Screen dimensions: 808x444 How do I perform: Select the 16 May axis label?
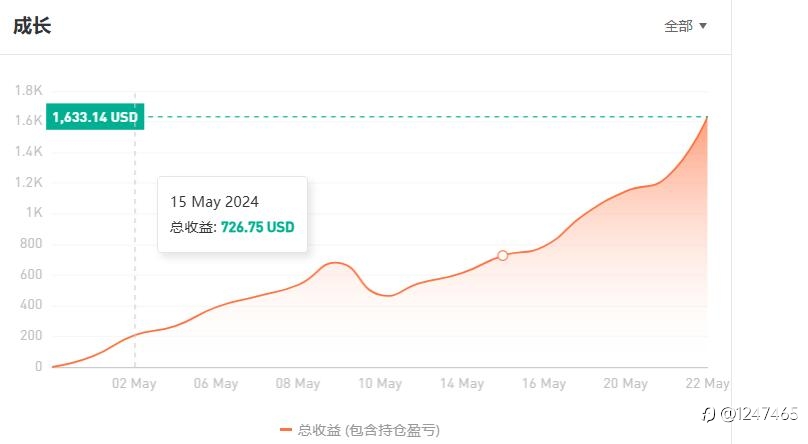544,384
